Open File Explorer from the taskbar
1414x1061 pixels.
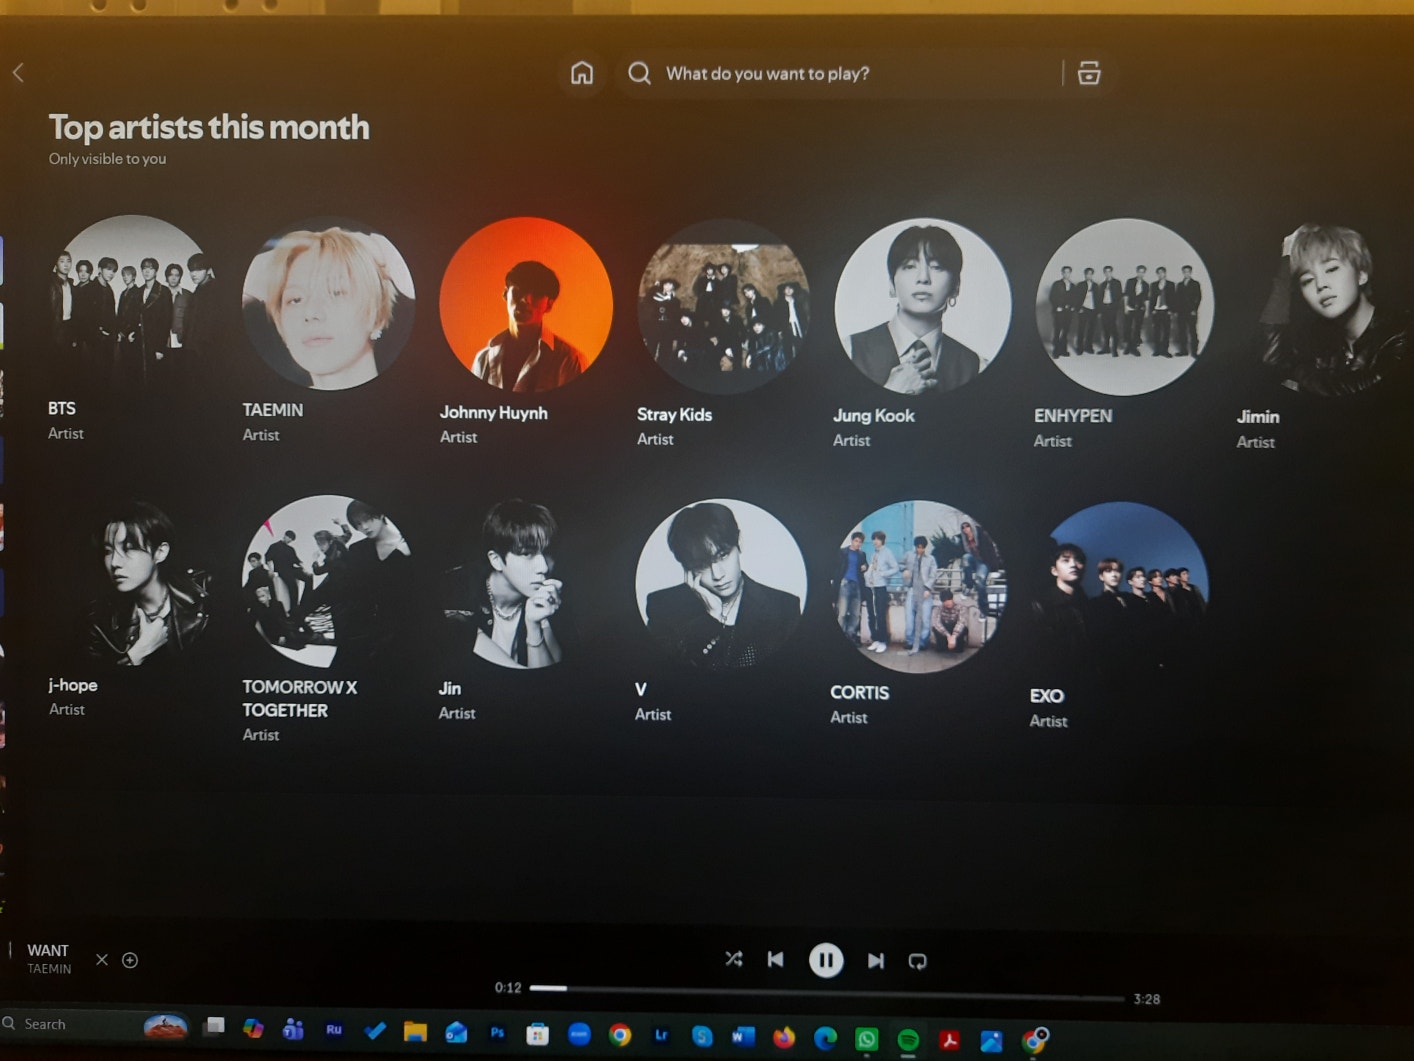(415, 1031)
